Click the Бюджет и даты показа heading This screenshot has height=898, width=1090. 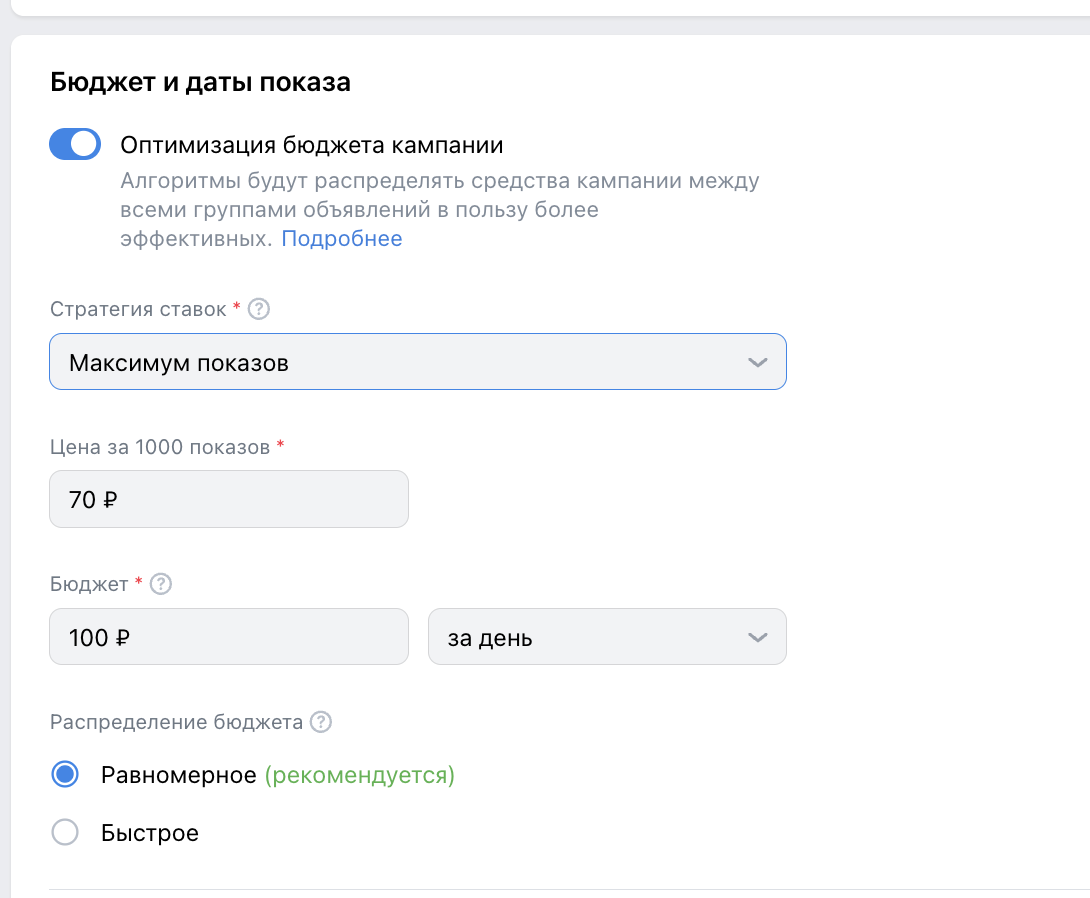point(200,82)
